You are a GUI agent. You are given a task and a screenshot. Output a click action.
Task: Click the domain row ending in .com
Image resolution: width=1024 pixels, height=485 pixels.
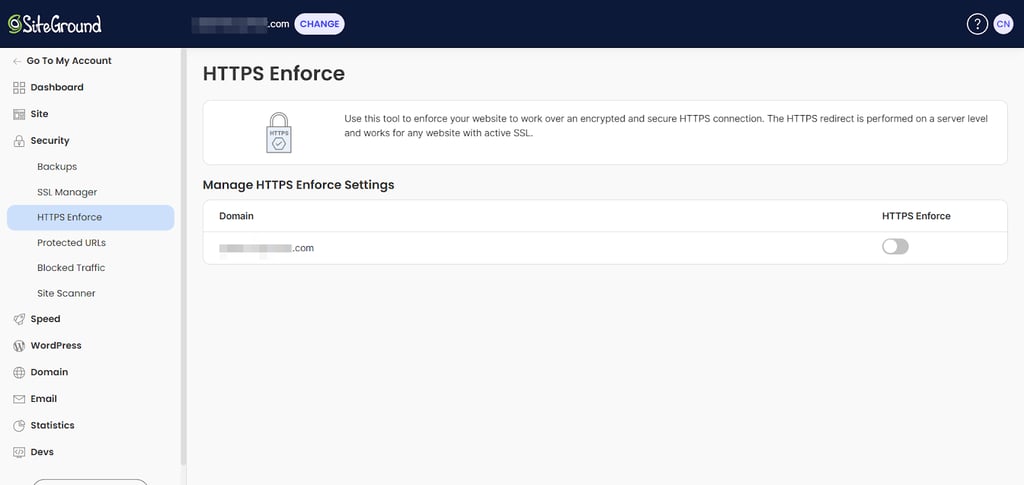pyautogui.click(x=605, y=248)
